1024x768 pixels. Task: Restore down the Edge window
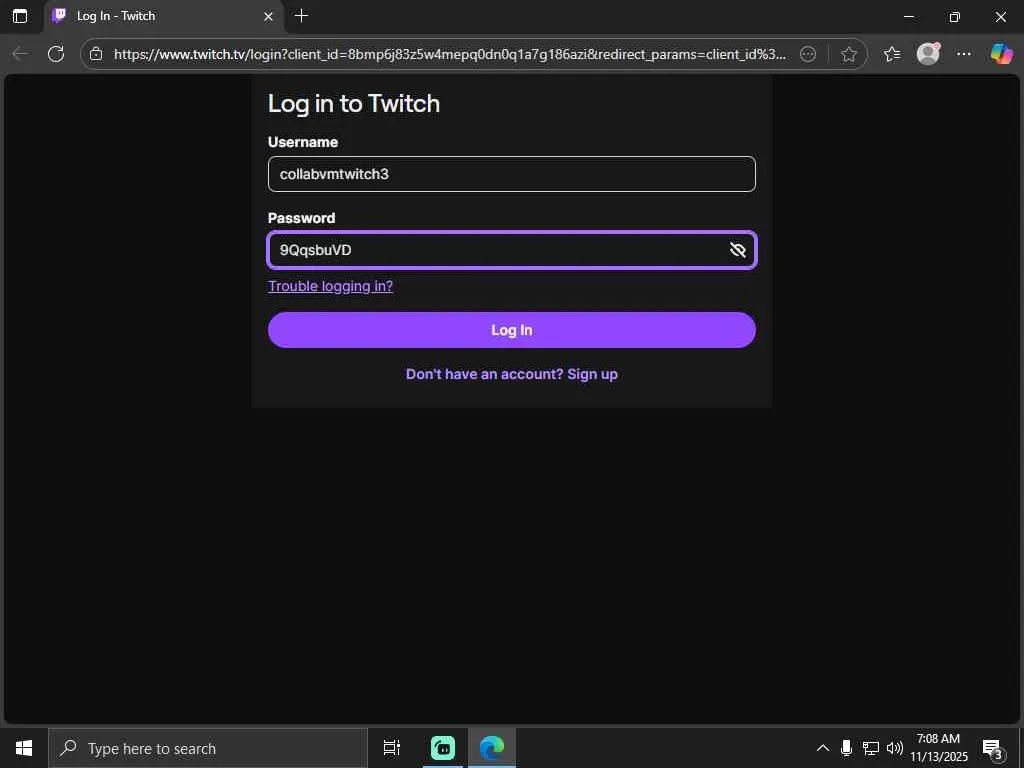pyautogui.click(x=954, y=16)
